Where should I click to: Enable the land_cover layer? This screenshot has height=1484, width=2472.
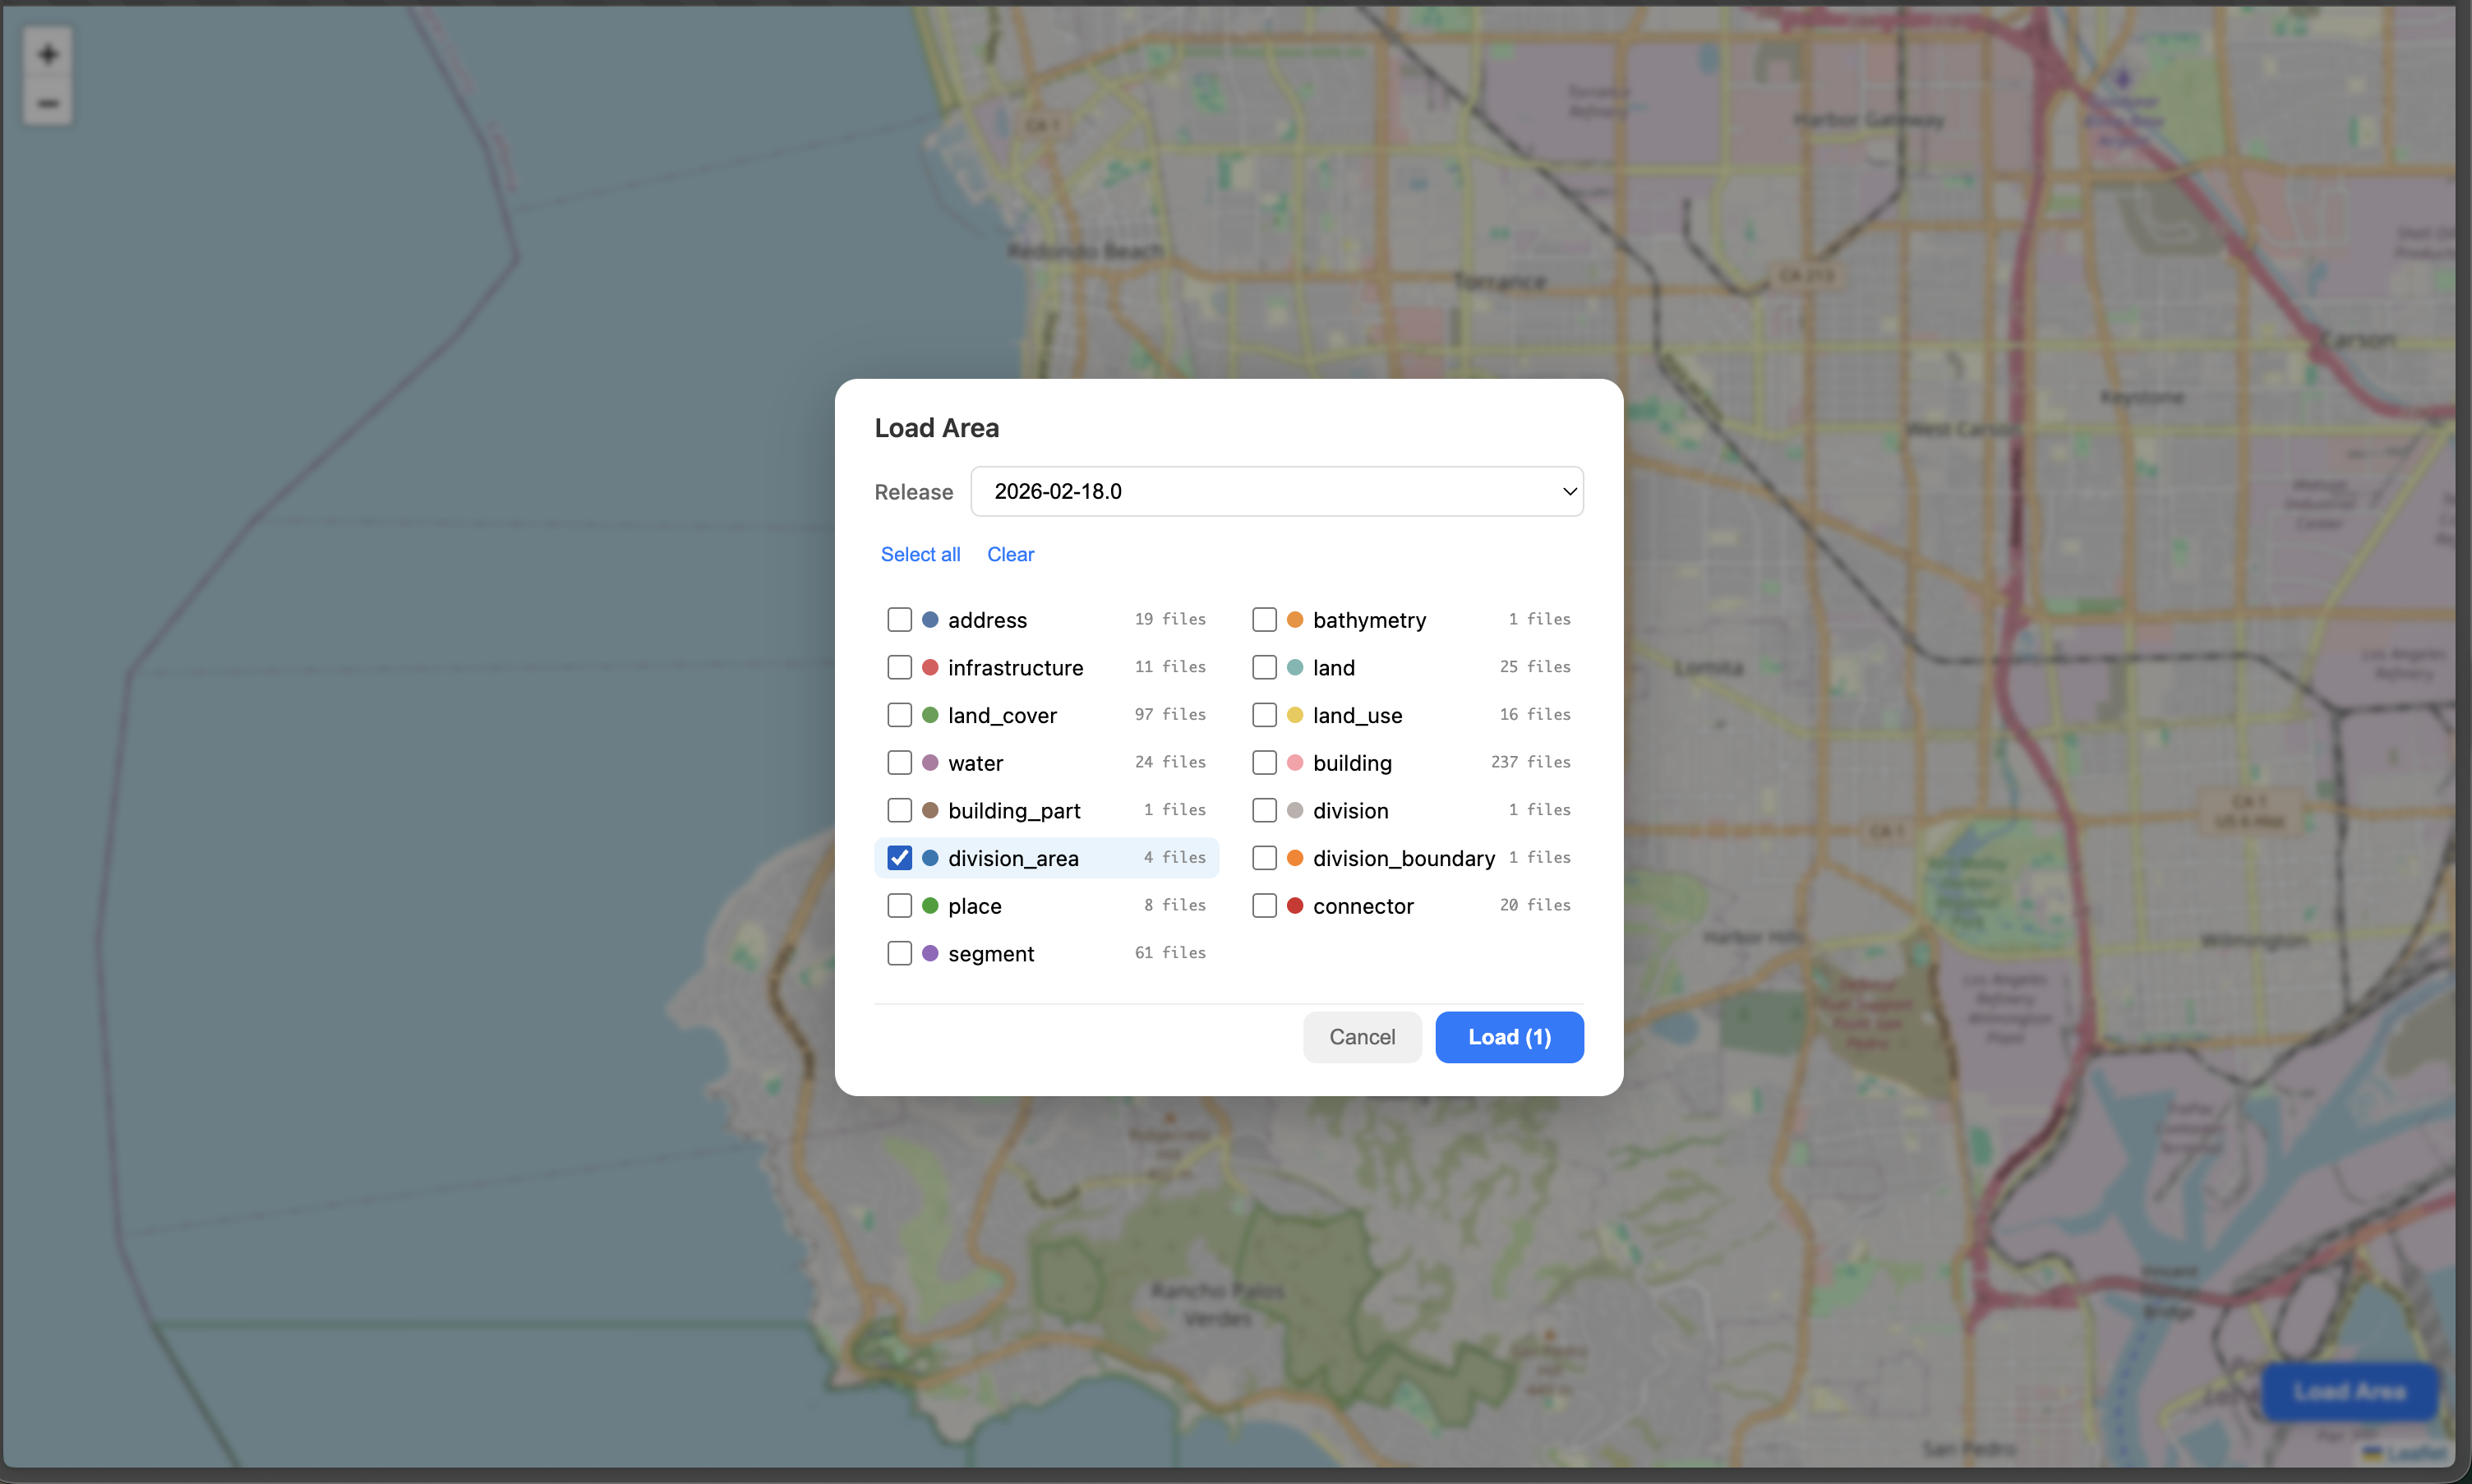pos(899,714)
